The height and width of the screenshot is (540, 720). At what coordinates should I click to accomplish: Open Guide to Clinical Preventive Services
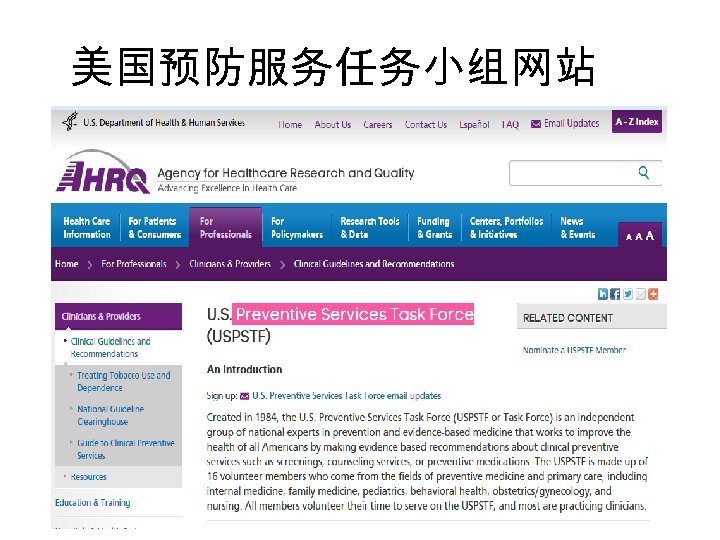click(x=125, y=449)
